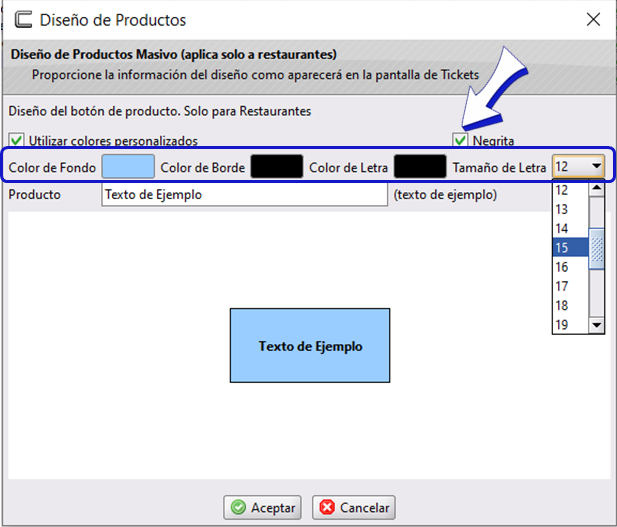
Task: Click the font size list's scroll up arrow
Action: pyautogui.click(x=597, y=188)
